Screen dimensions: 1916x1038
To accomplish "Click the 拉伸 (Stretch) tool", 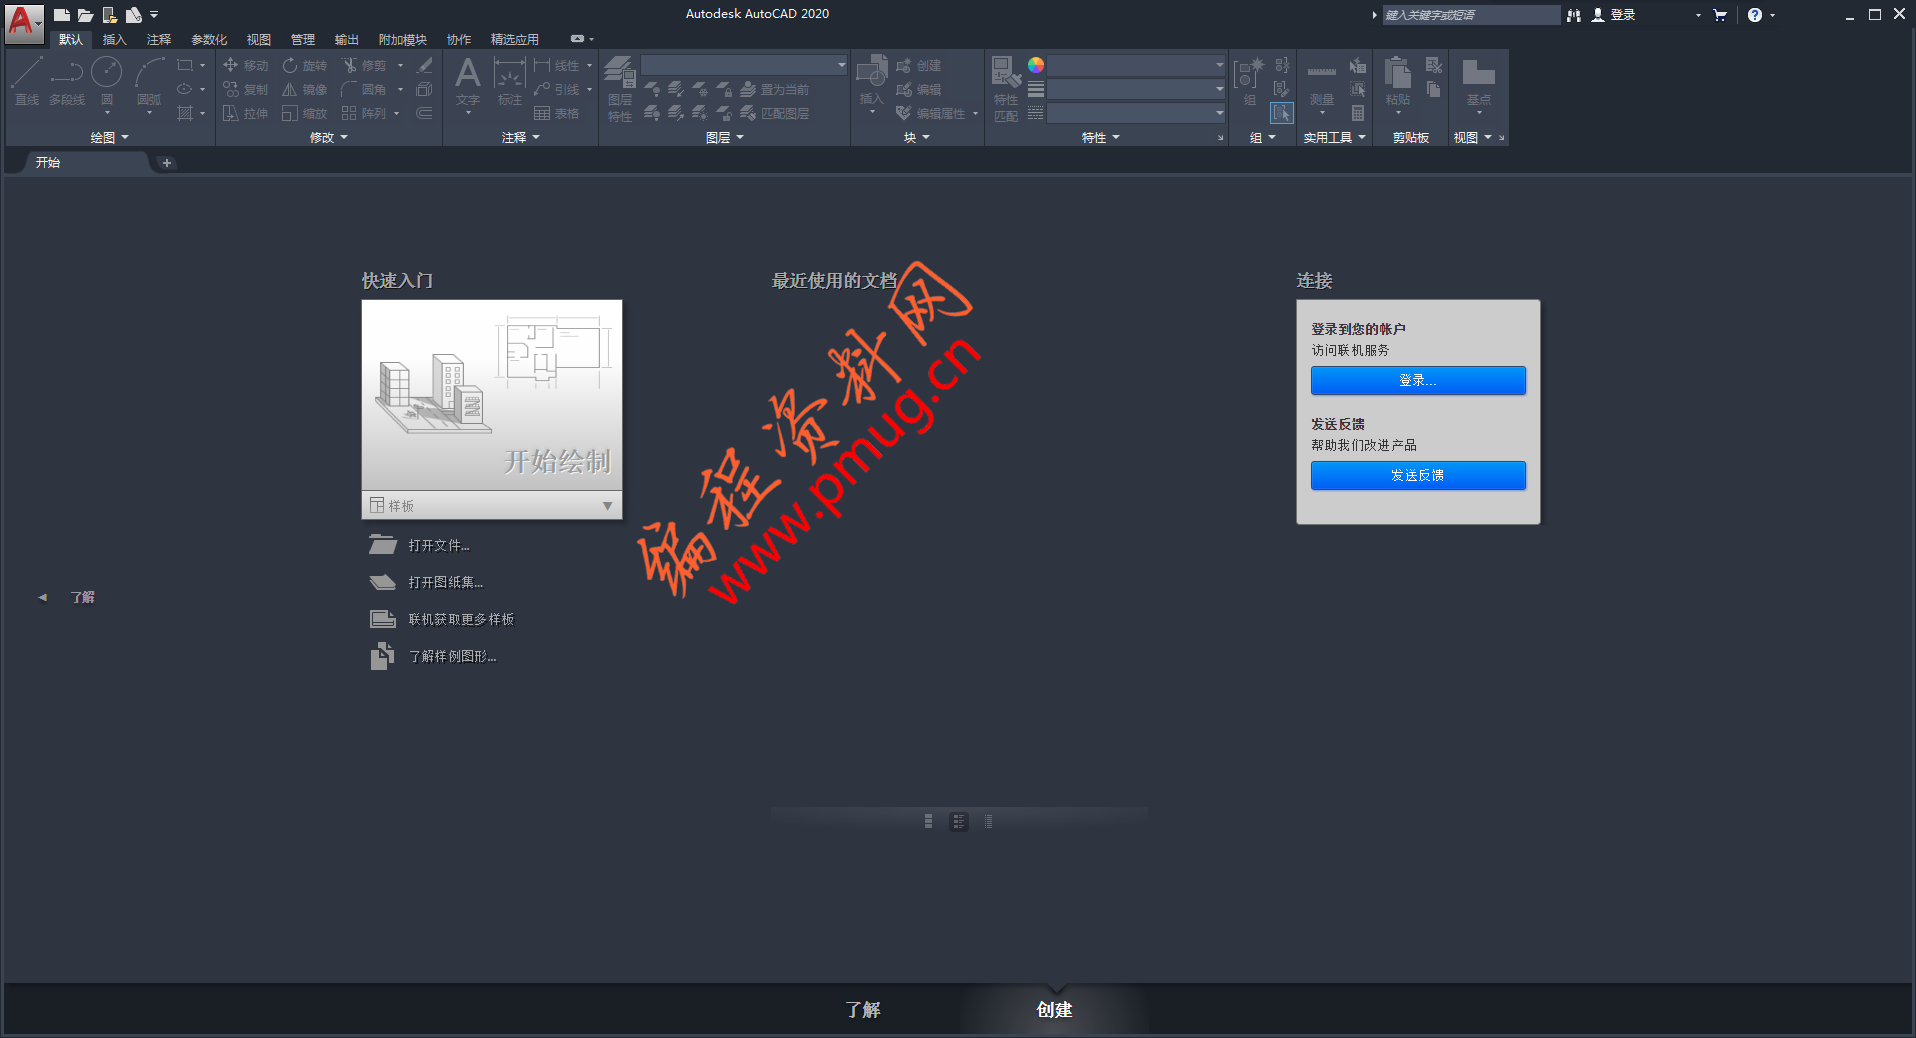I will (x=246, y=113).
